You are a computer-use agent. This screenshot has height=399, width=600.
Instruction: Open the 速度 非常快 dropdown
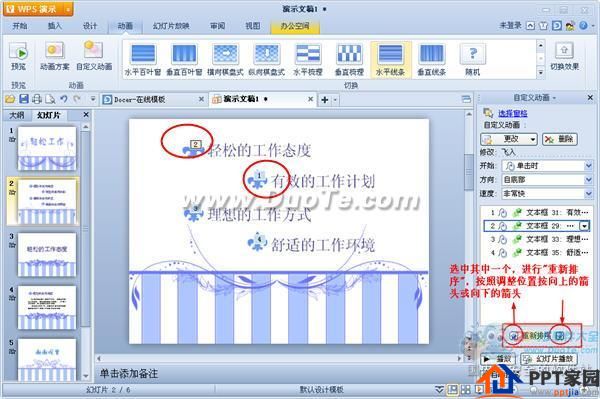589,194
